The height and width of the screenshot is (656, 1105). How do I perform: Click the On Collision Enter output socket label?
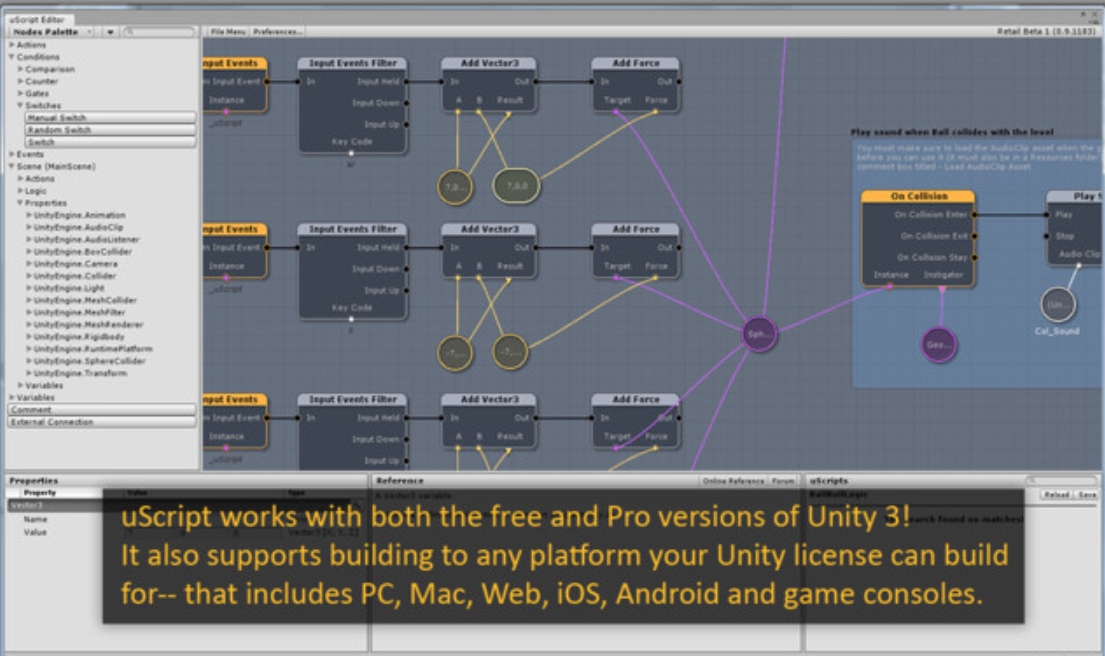(930, 214)
